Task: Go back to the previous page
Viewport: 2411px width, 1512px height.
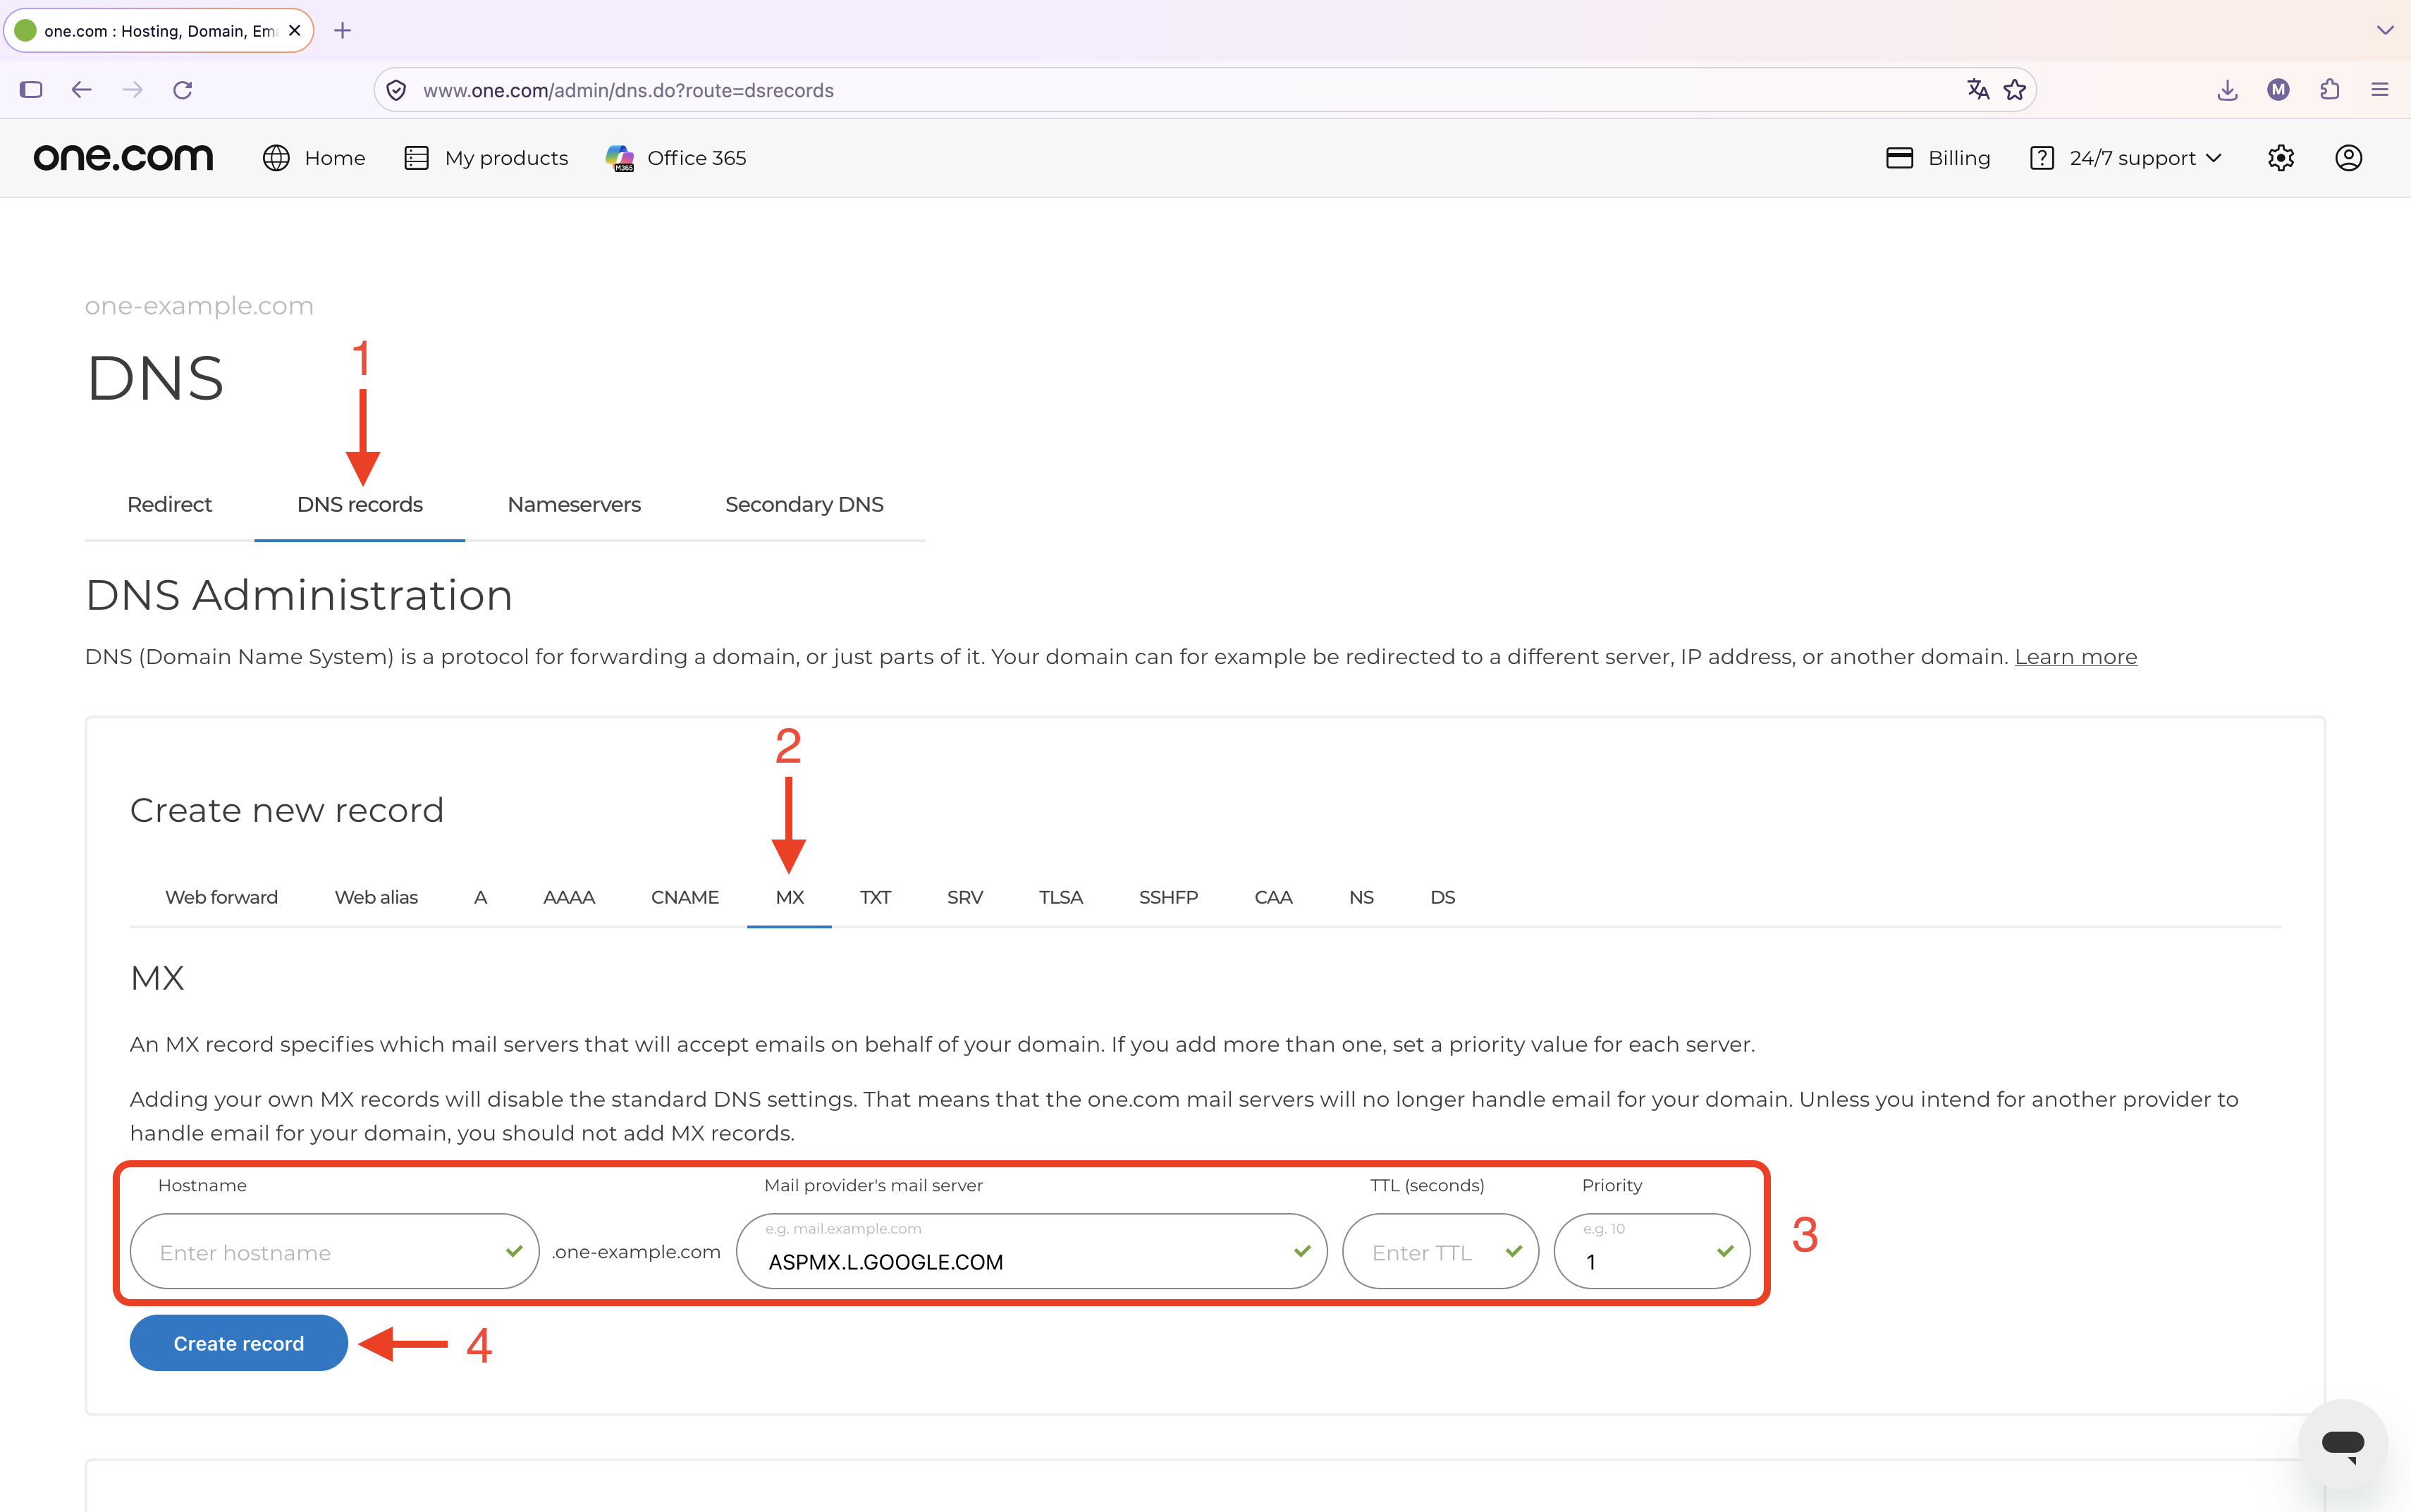Action: (82, 90)
